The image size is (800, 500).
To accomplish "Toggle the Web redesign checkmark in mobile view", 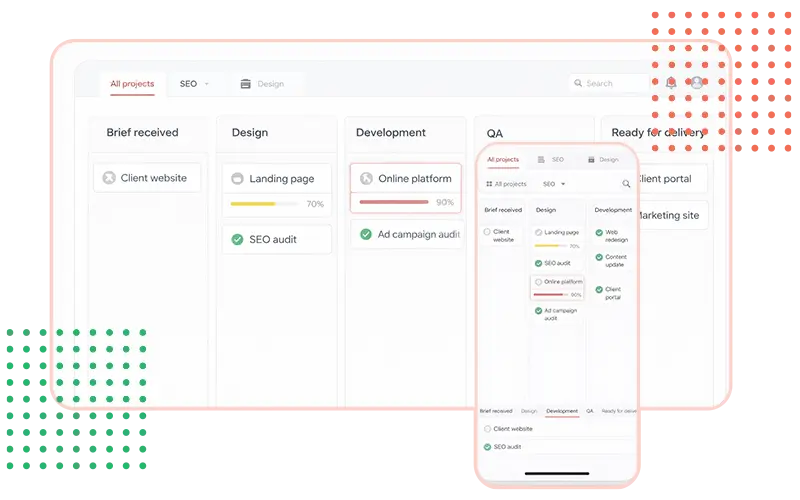I will [599, 233].
